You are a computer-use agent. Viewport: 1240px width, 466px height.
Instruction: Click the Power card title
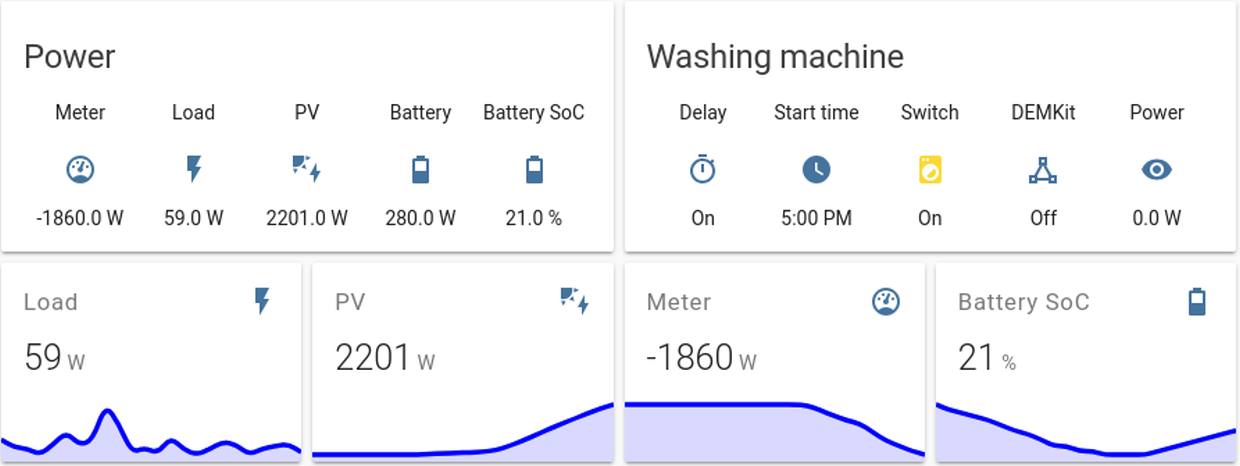(69, 56)
